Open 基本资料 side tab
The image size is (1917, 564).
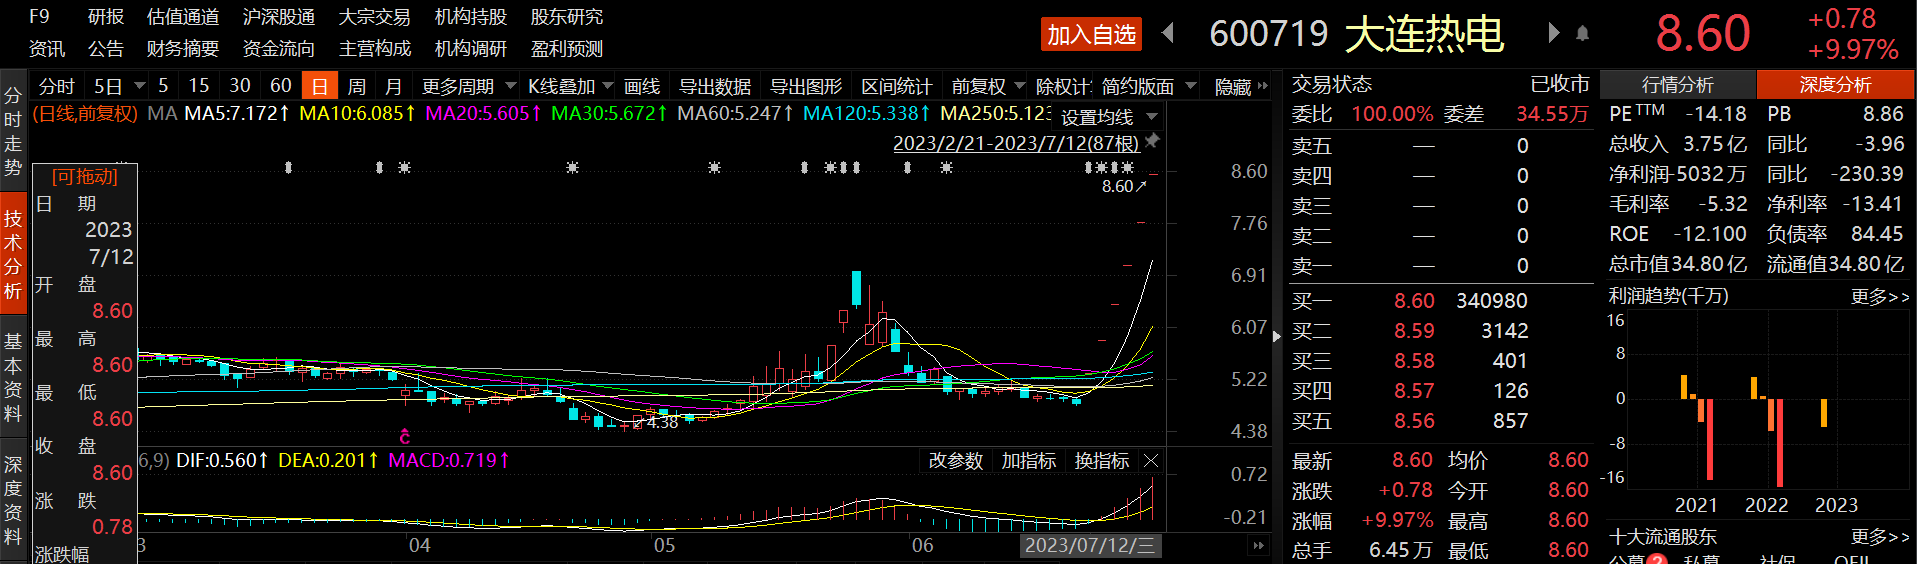pos(13,377)
